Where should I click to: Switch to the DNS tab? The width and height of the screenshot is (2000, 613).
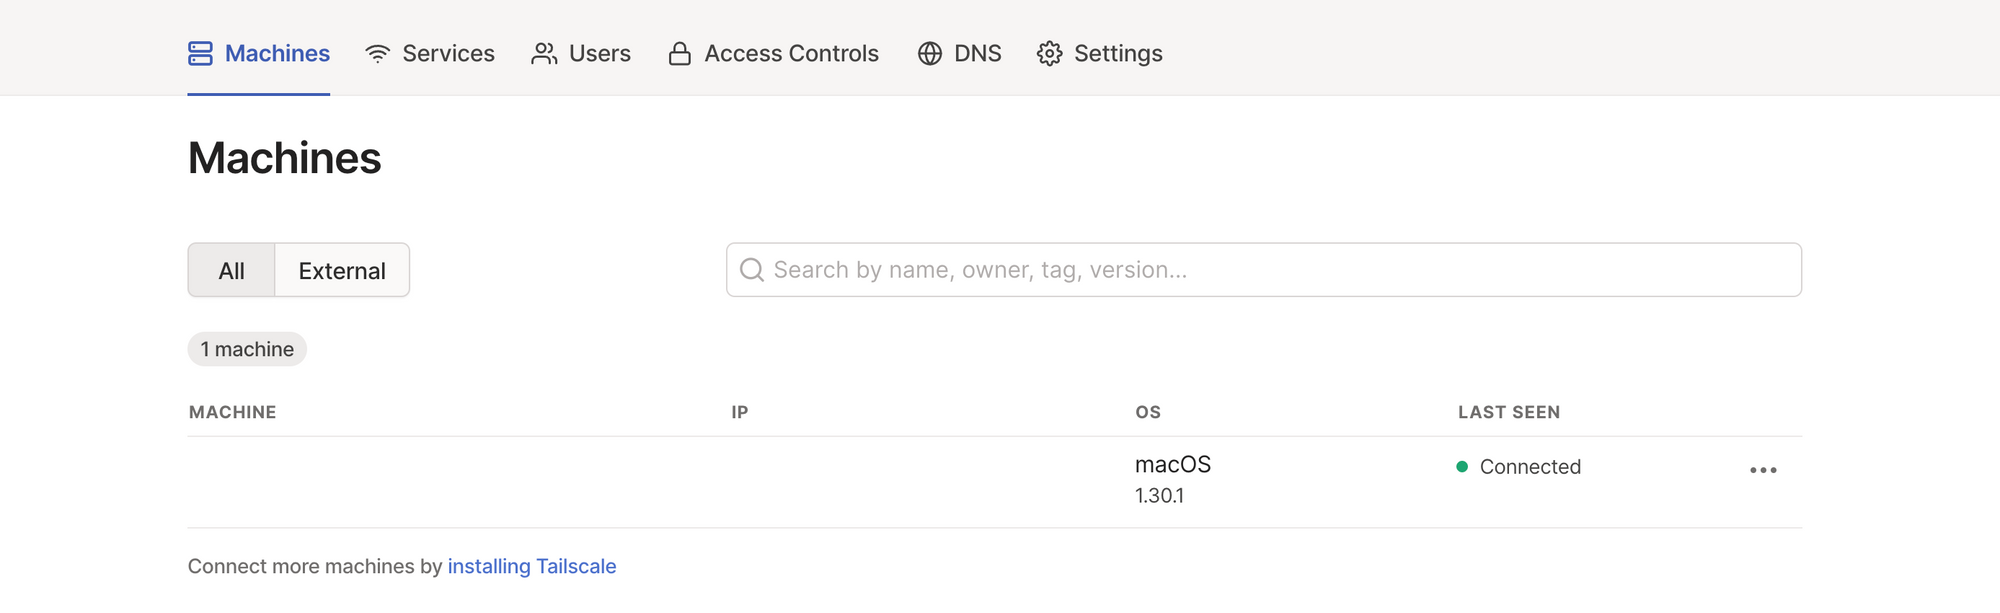click(x=960, y=54)
